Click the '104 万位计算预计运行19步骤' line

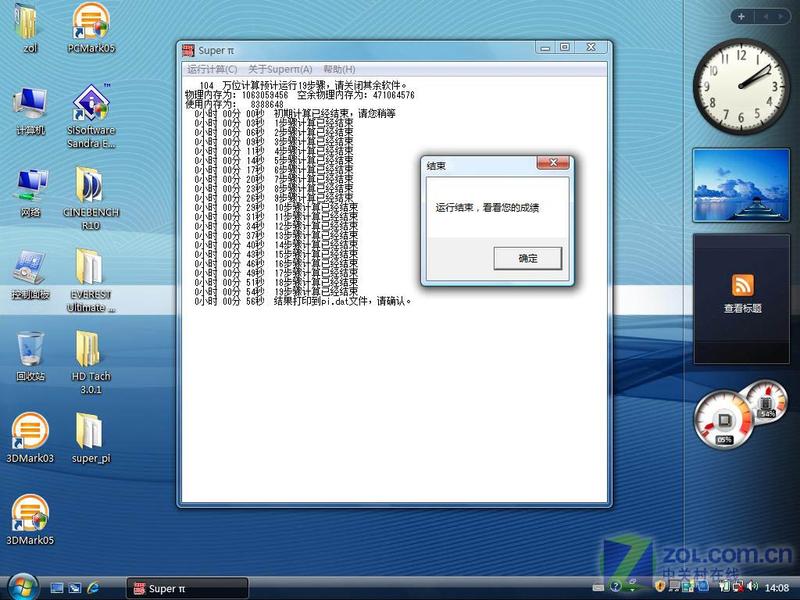(x=303, y=85)
